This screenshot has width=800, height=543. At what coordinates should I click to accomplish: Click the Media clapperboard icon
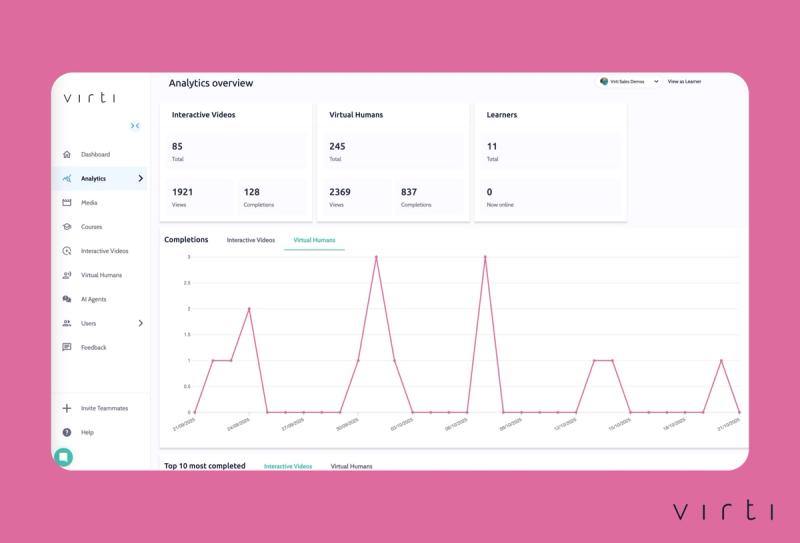(x=67, y=203)
